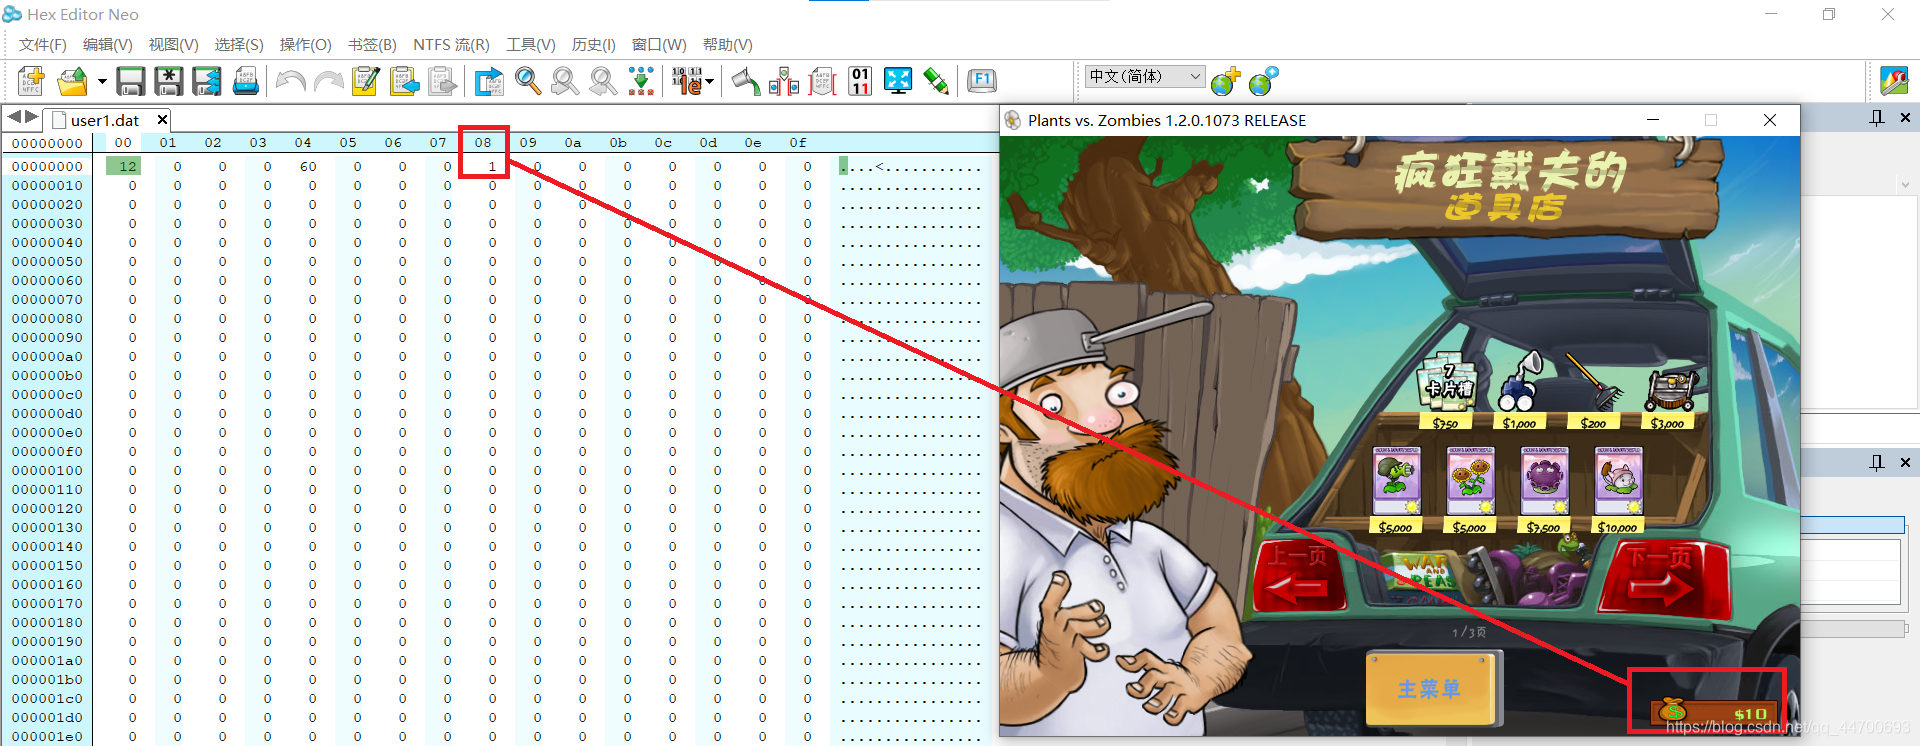
Task: Click the green highlighter pen icon
Action: 936,81
